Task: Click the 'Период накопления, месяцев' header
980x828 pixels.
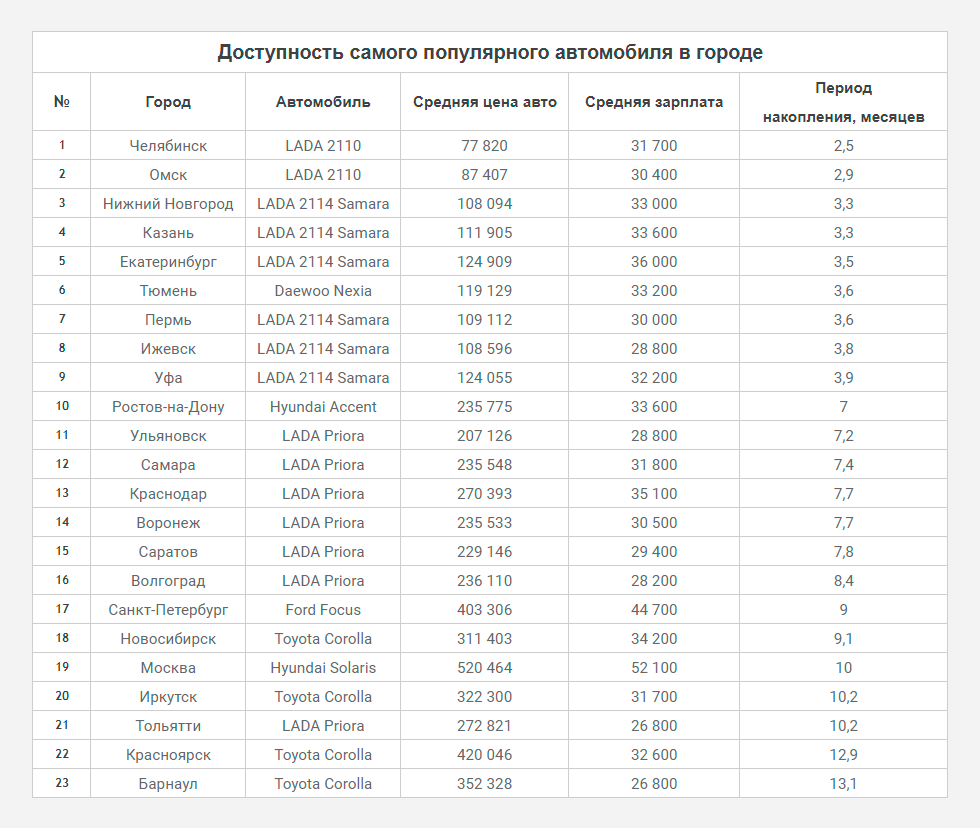Action: pos(843,102)
